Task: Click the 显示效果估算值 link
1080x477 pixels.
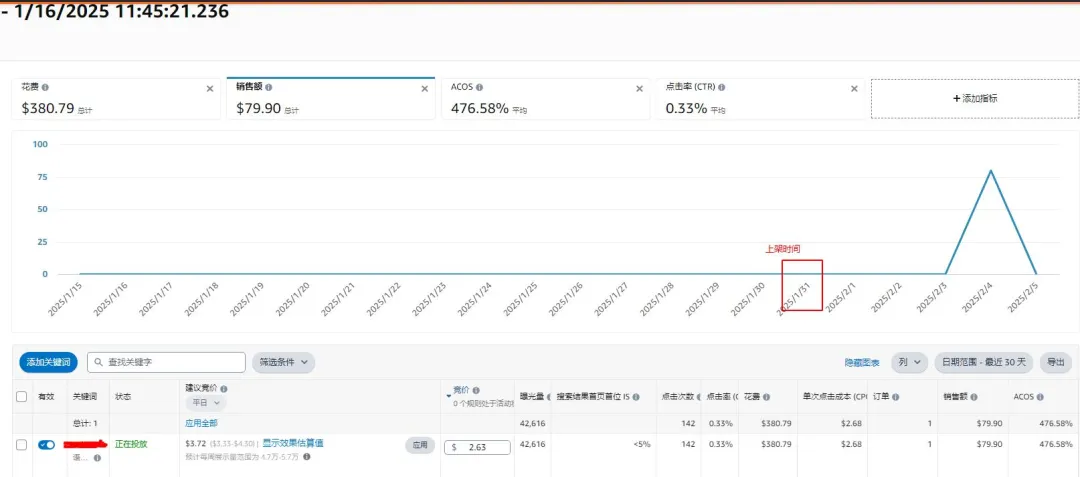Action: coord(293,443)
